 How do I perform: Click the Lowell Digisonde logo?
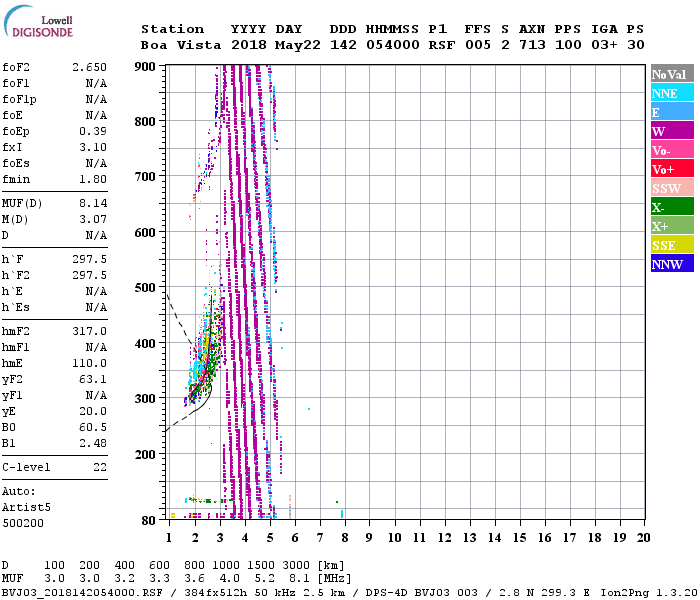38,21
